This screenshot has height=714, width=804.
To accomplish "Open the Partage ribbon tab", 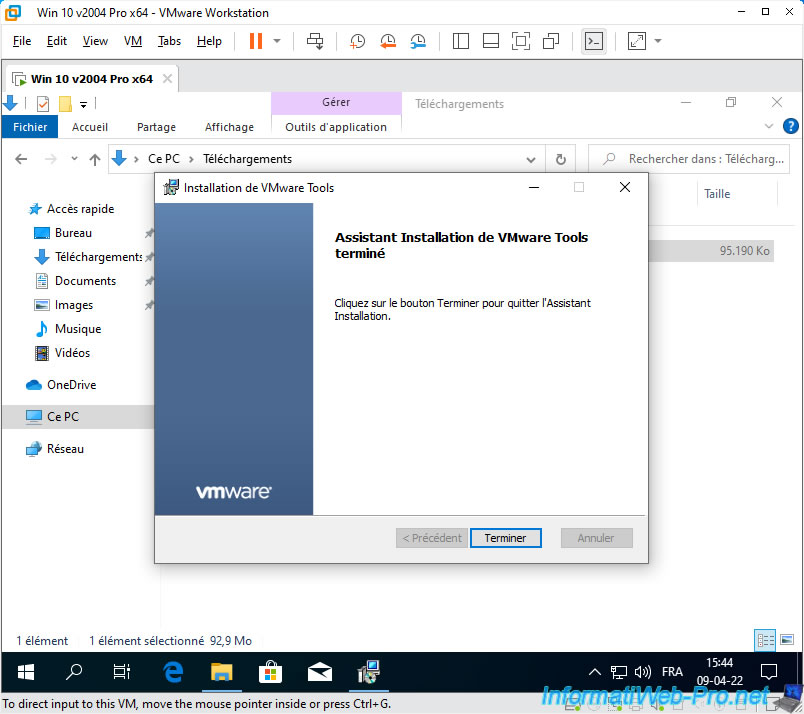I will (x=156, y=127).
